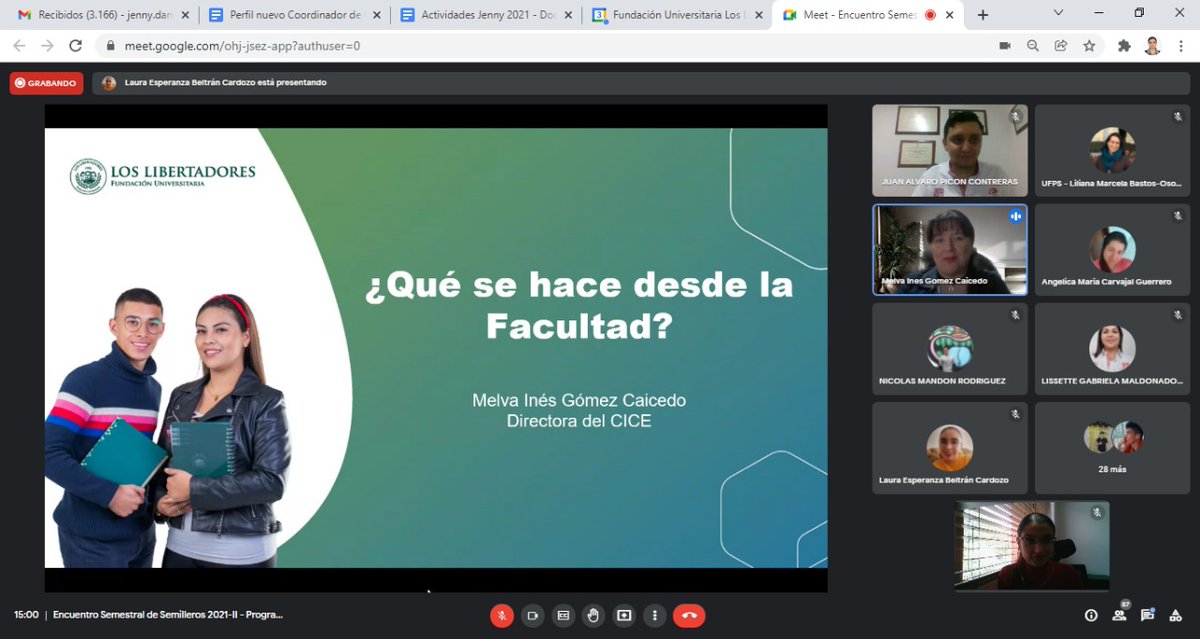Select Lissette Gabriela Maldonado tile
The width and height of the screenshot is (1200, 639).
tap(1112, 349)
